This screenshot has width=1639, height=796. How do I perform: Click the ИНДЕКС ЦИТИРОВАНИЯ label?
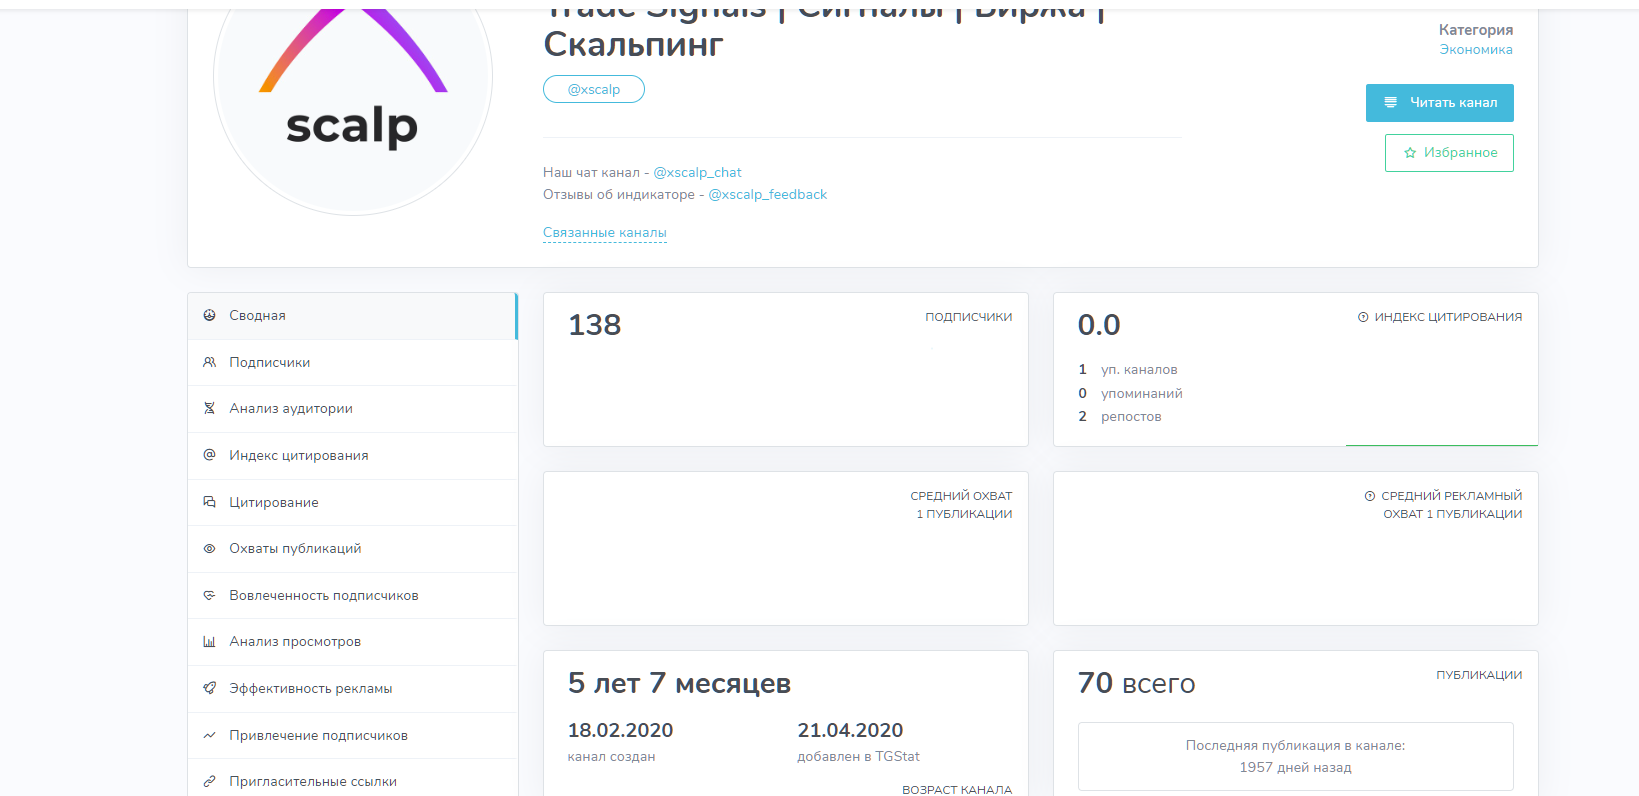tap(1448, 317)
